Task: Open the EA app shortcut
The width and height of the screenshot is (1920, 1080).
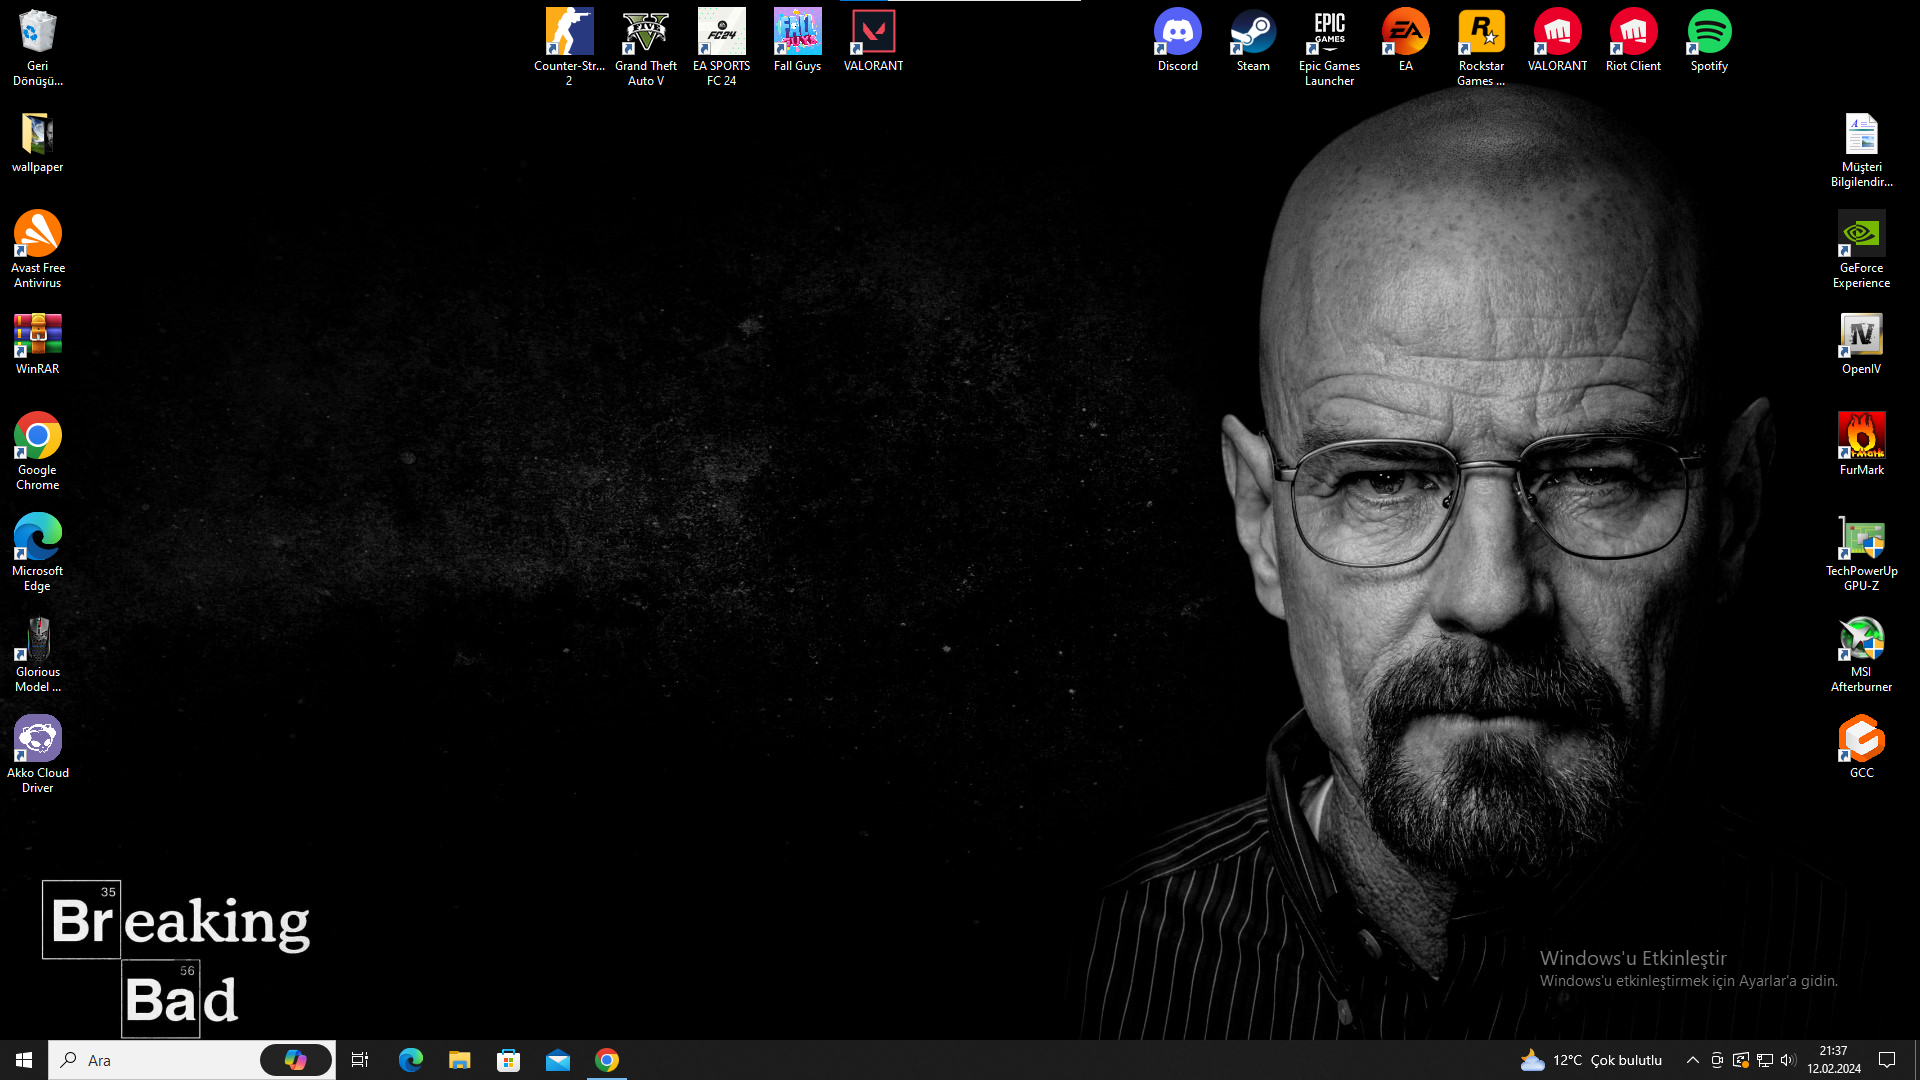Action: coord(1405,40)
